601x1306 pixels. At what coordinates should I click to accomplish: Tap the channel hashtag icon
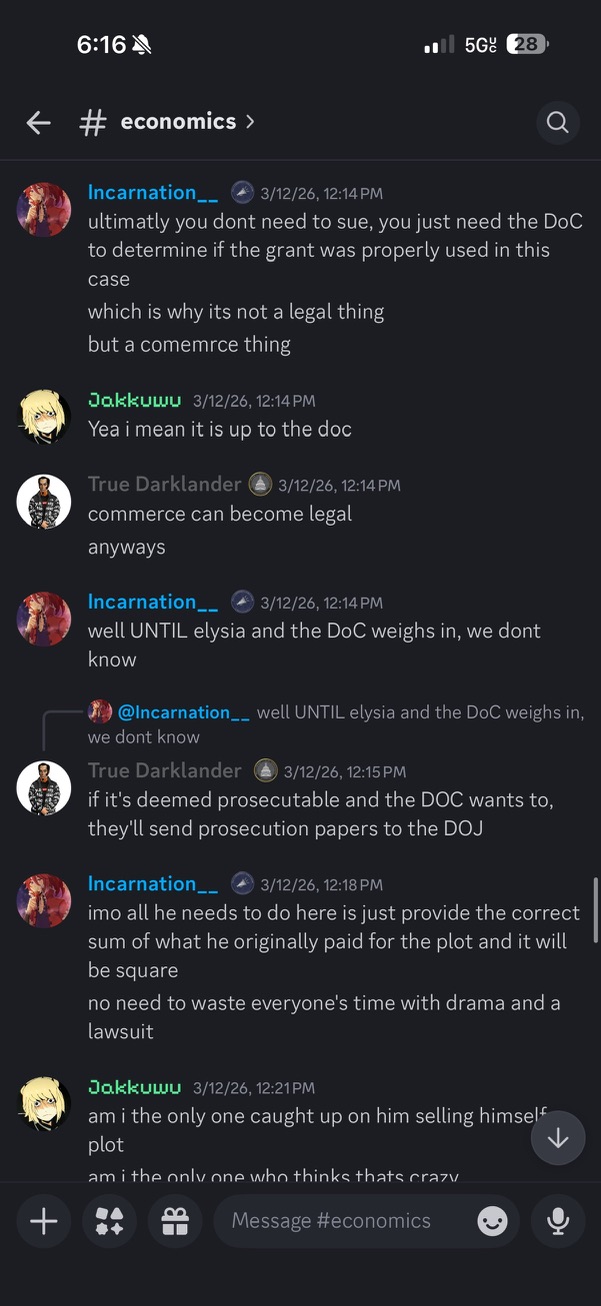tap(91, 122)
